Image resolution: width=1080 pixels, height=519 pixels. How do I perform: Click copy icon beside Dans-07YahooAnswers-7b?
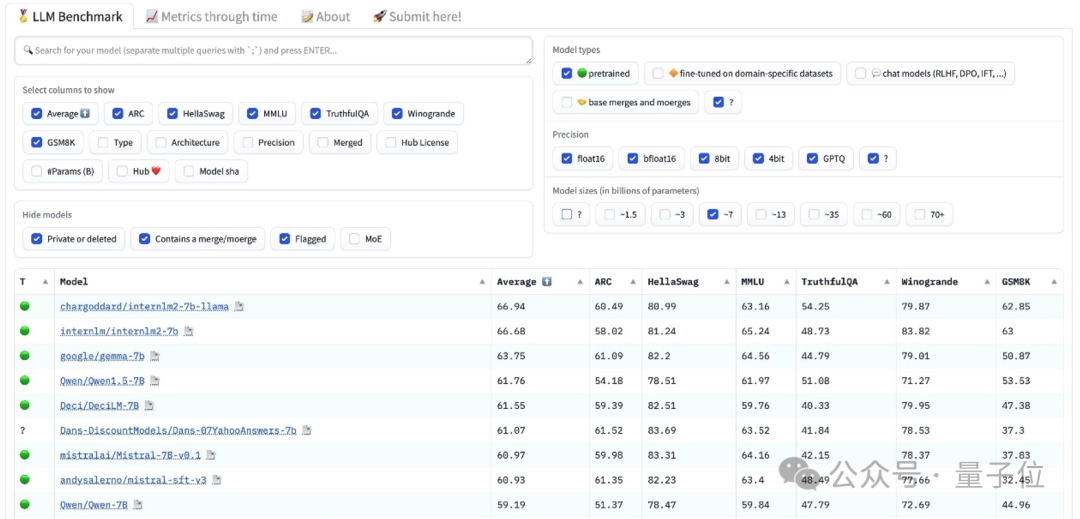pos(307,430)
